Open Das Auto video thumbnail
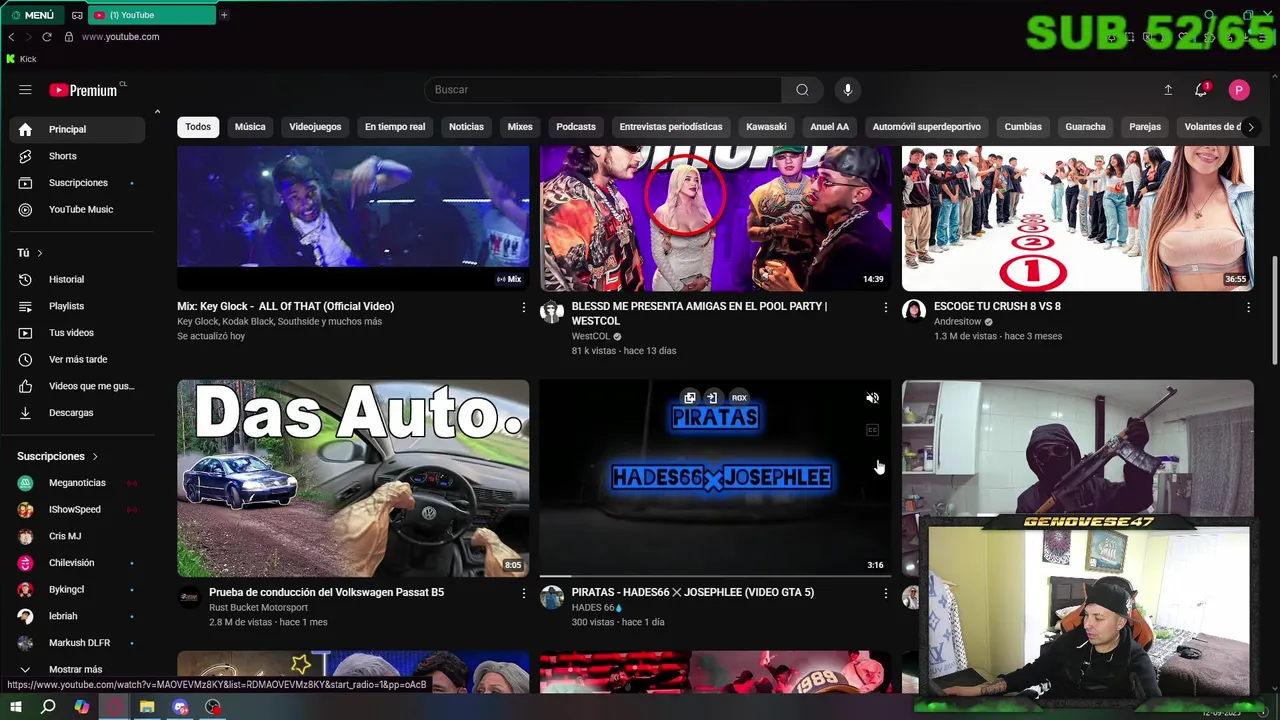Screen dimensions: 1280x720 coord(353,478)
